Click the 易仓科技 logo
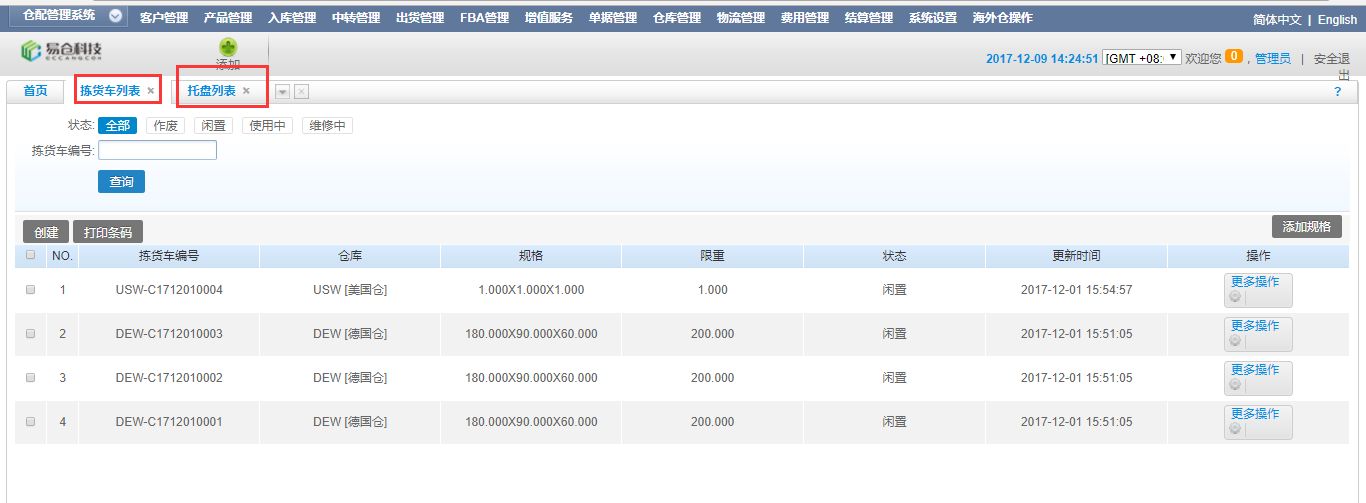Image resolution: width=1366 pixels, height=503 pixels. [62, 51]
